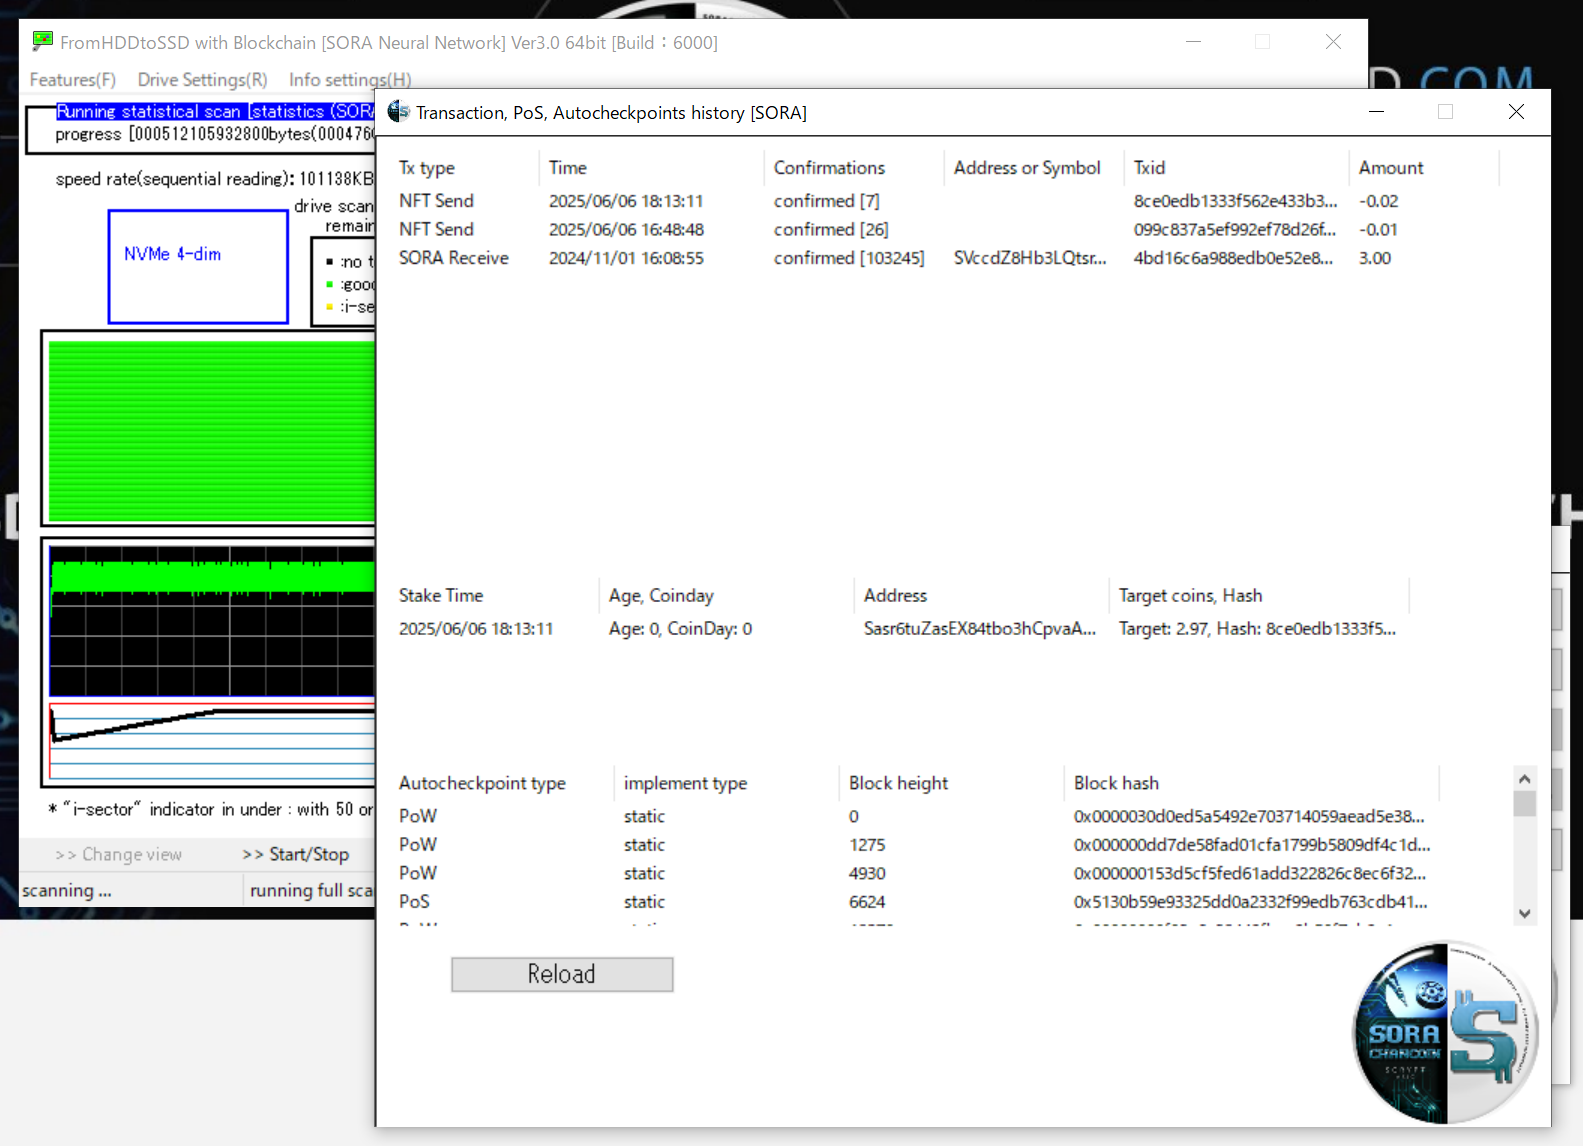Select PoW checkpoint at block height 0
Screen dimensions: 1583x1146
[x=915, y=816]
